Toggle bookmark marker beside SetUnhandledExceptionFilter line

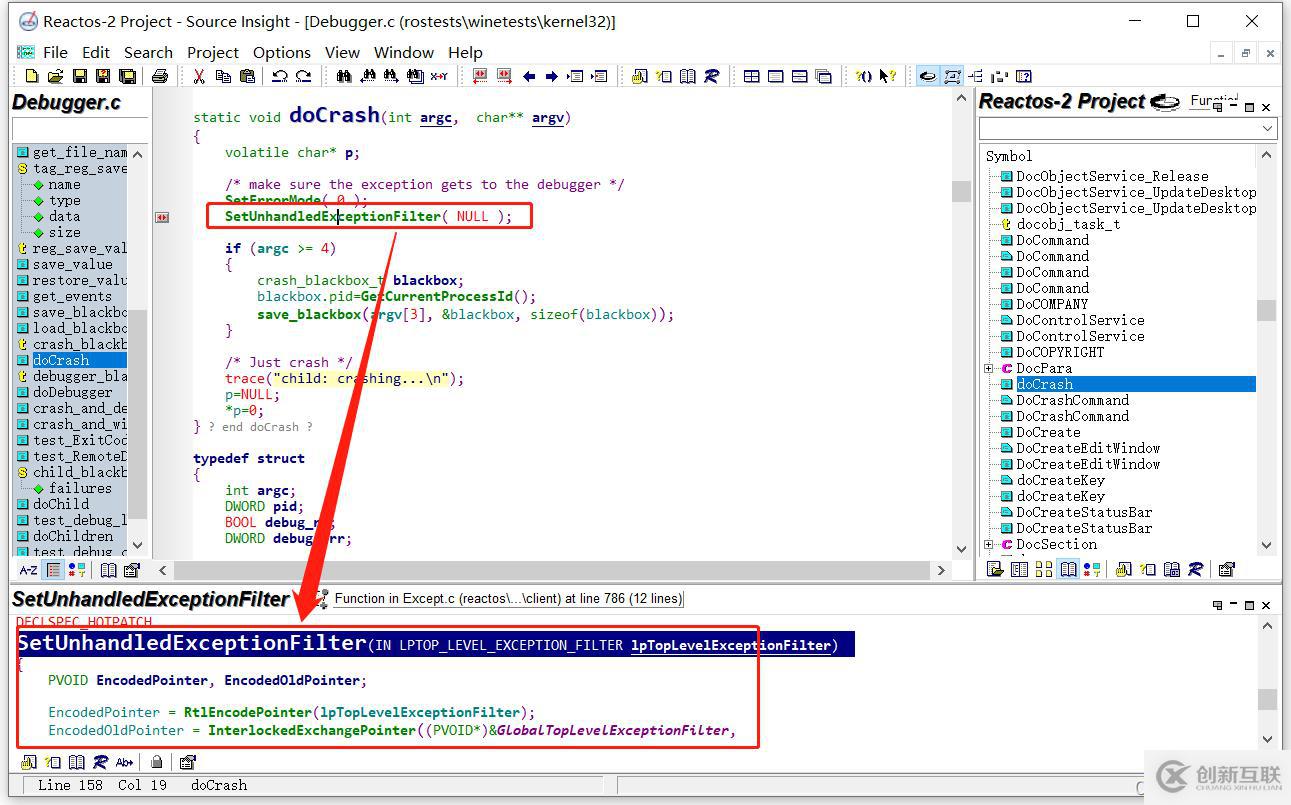pyautogui.click(x=161, y=217)
